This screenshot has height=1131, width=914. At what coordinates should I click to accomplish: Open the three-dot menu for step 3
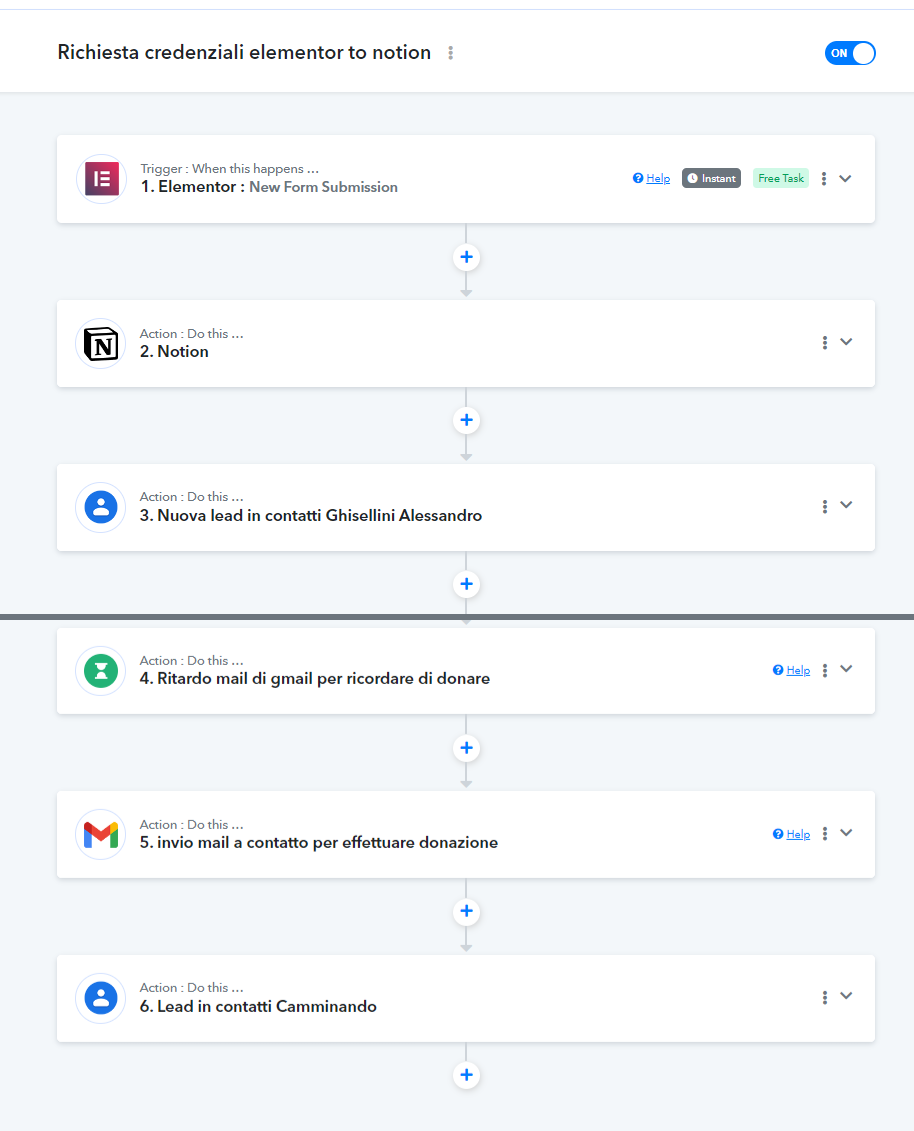pyautogui.click(x=825, y=506)
